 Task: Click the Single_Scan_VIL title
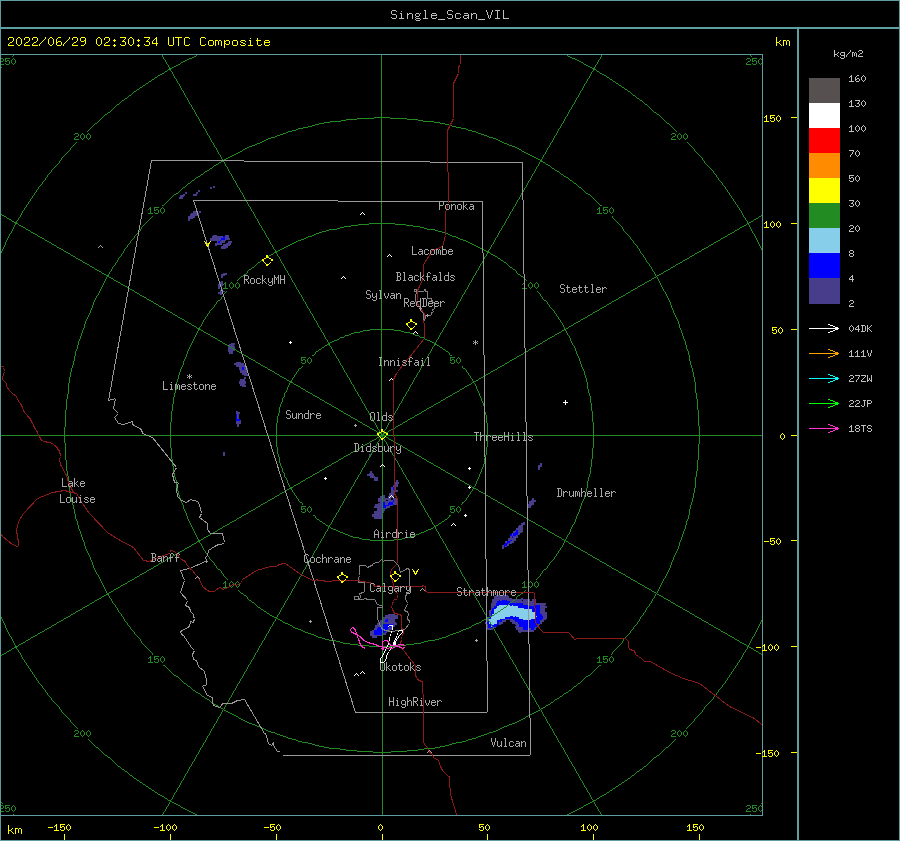449,15
